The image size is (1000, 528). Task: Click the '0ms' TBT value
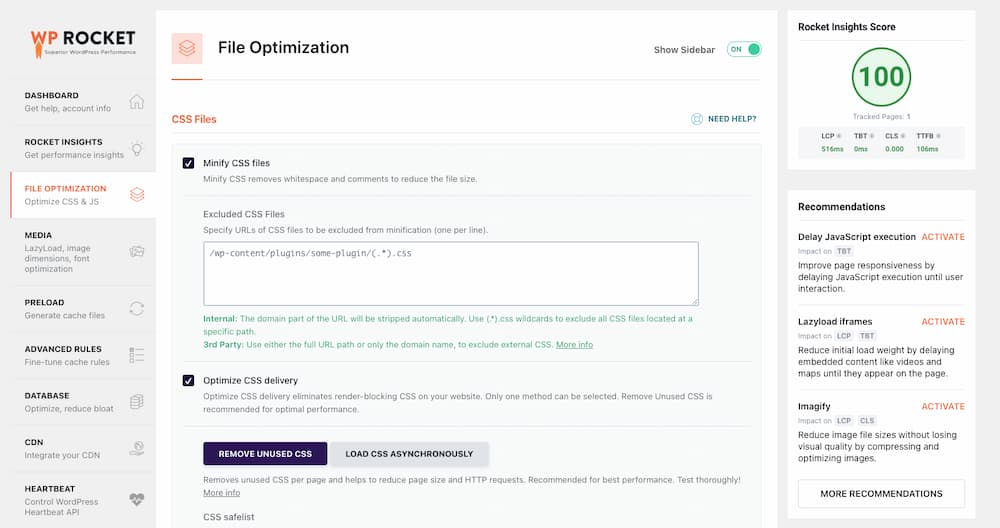tap(861, 149)
